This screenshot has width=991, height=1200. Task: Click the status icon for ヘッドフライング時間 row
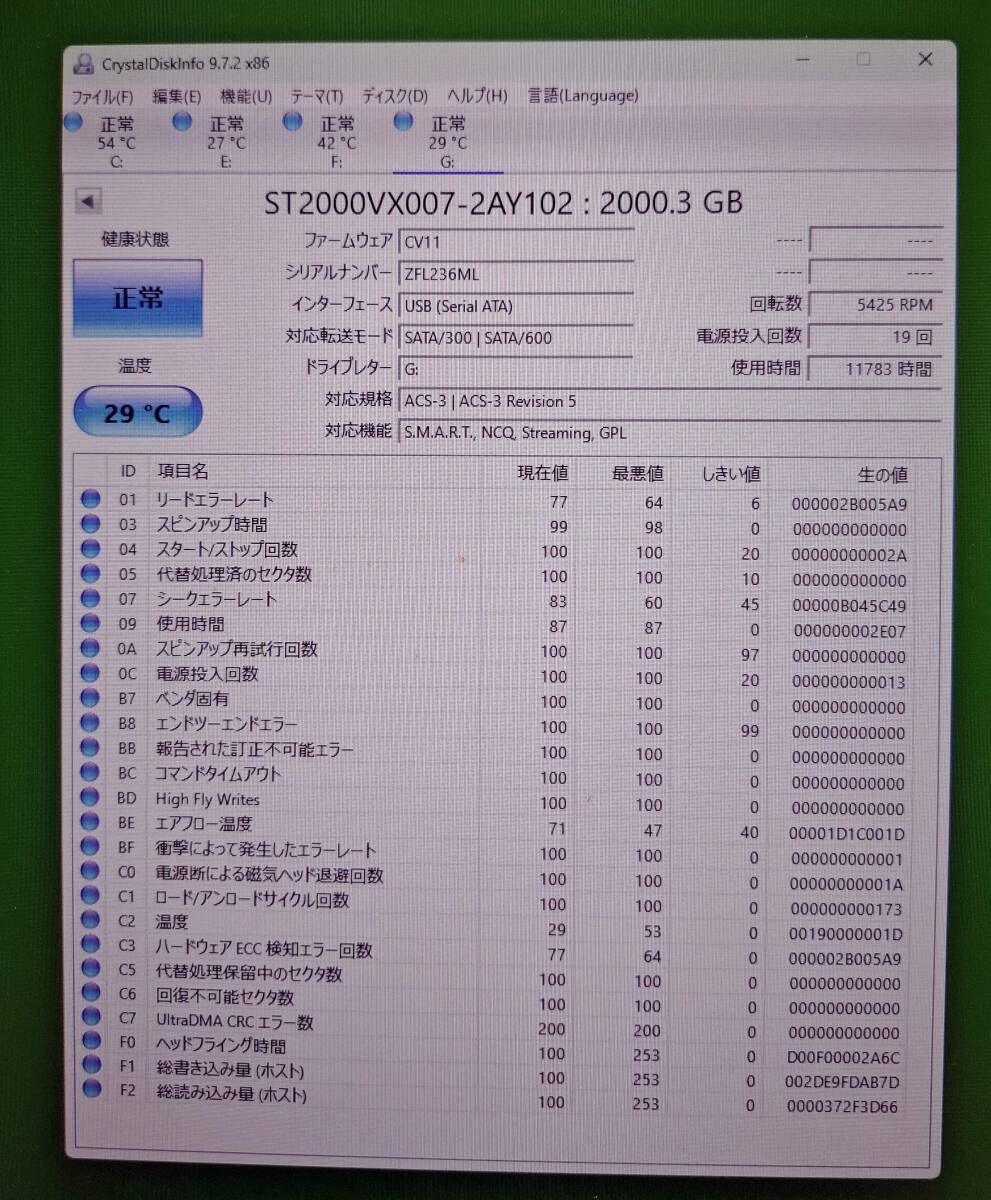pos(91,1041)
